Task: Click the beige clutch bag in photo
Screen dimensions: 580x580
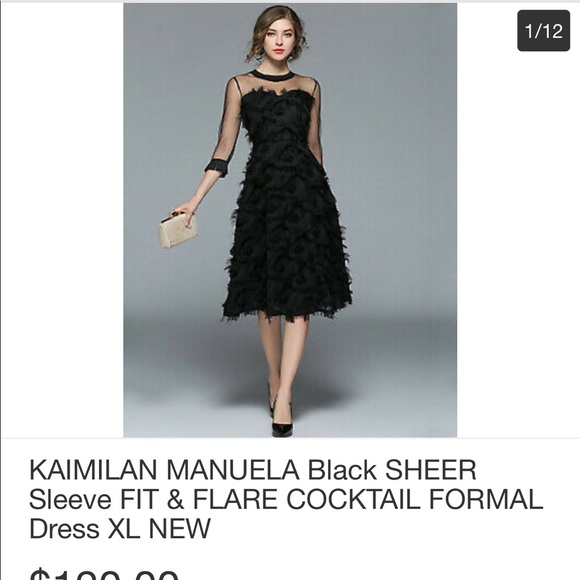Action: pyautogui.click(x=178, y=229)
